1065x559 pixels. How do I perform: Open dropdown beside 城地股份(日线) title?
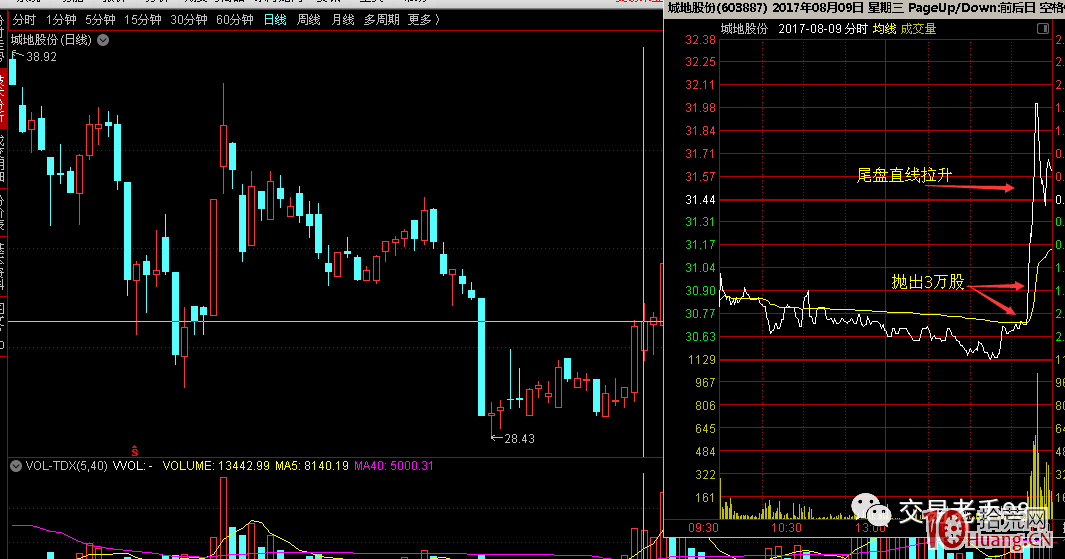(x=103, y=40)
